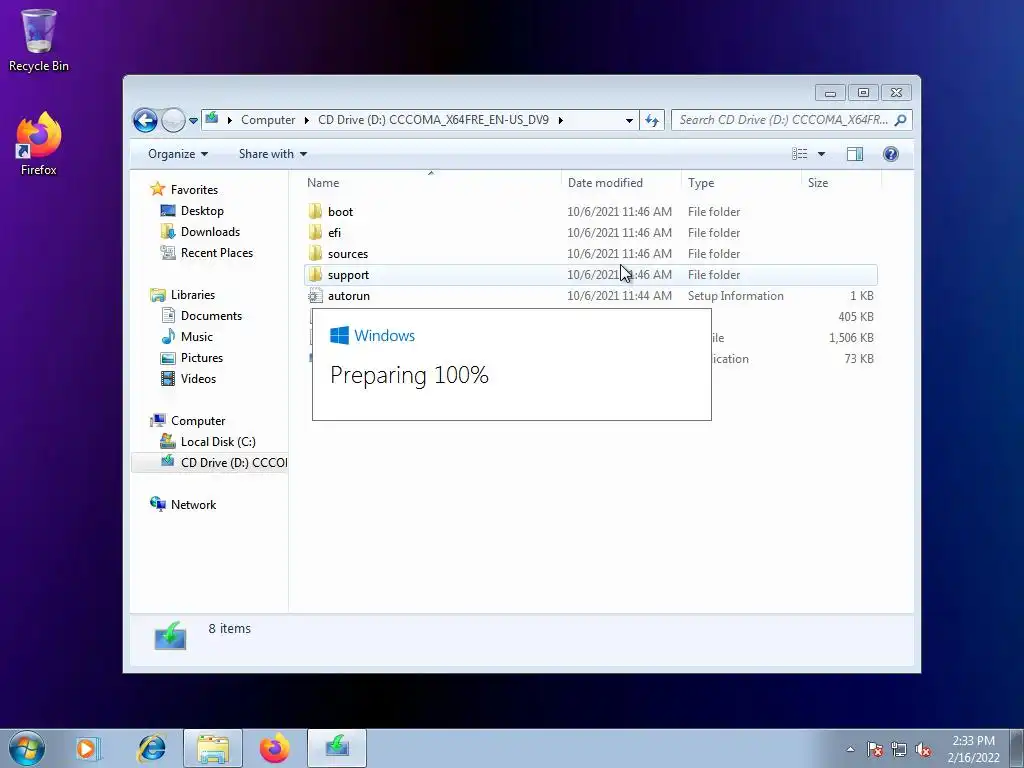Change view using the view icon button
Viewport: 1024px width, 768px height.
click(x=799, y=154)
